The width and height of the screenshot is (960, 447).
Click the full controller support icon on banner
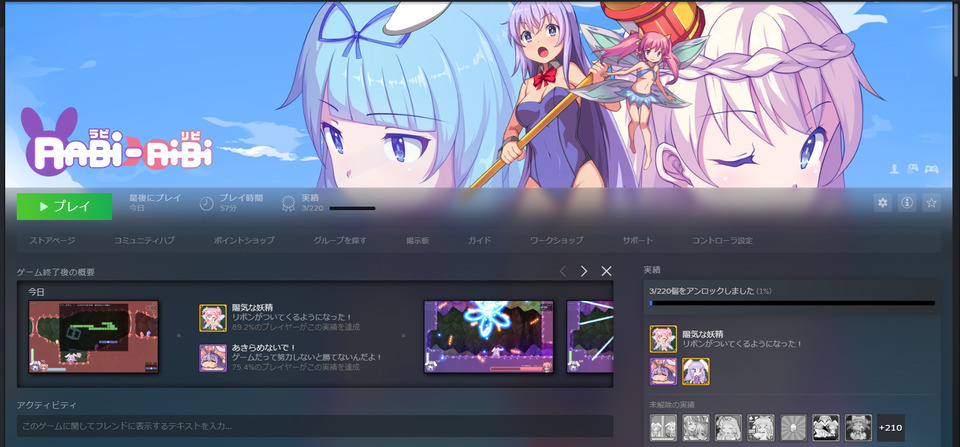pos(931,168)
